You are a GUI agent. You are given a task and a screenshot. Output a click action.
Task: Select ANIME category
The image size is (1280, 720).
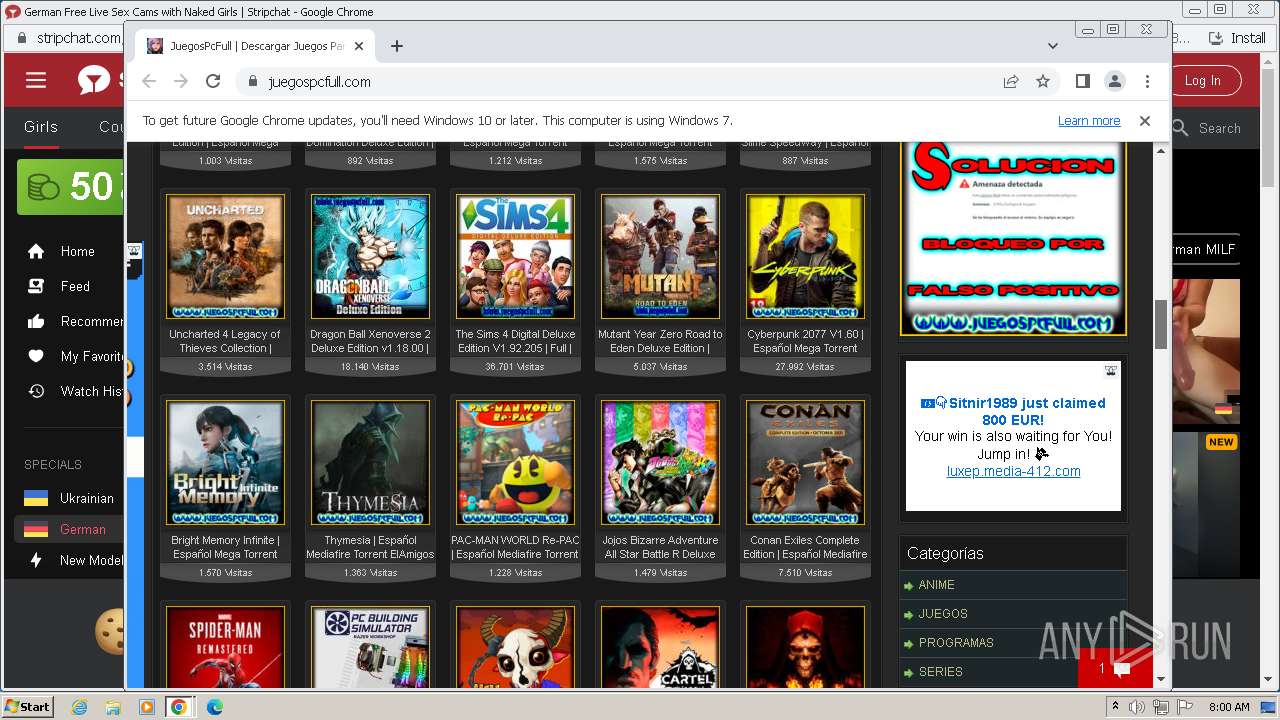click(x=936, y=585)
